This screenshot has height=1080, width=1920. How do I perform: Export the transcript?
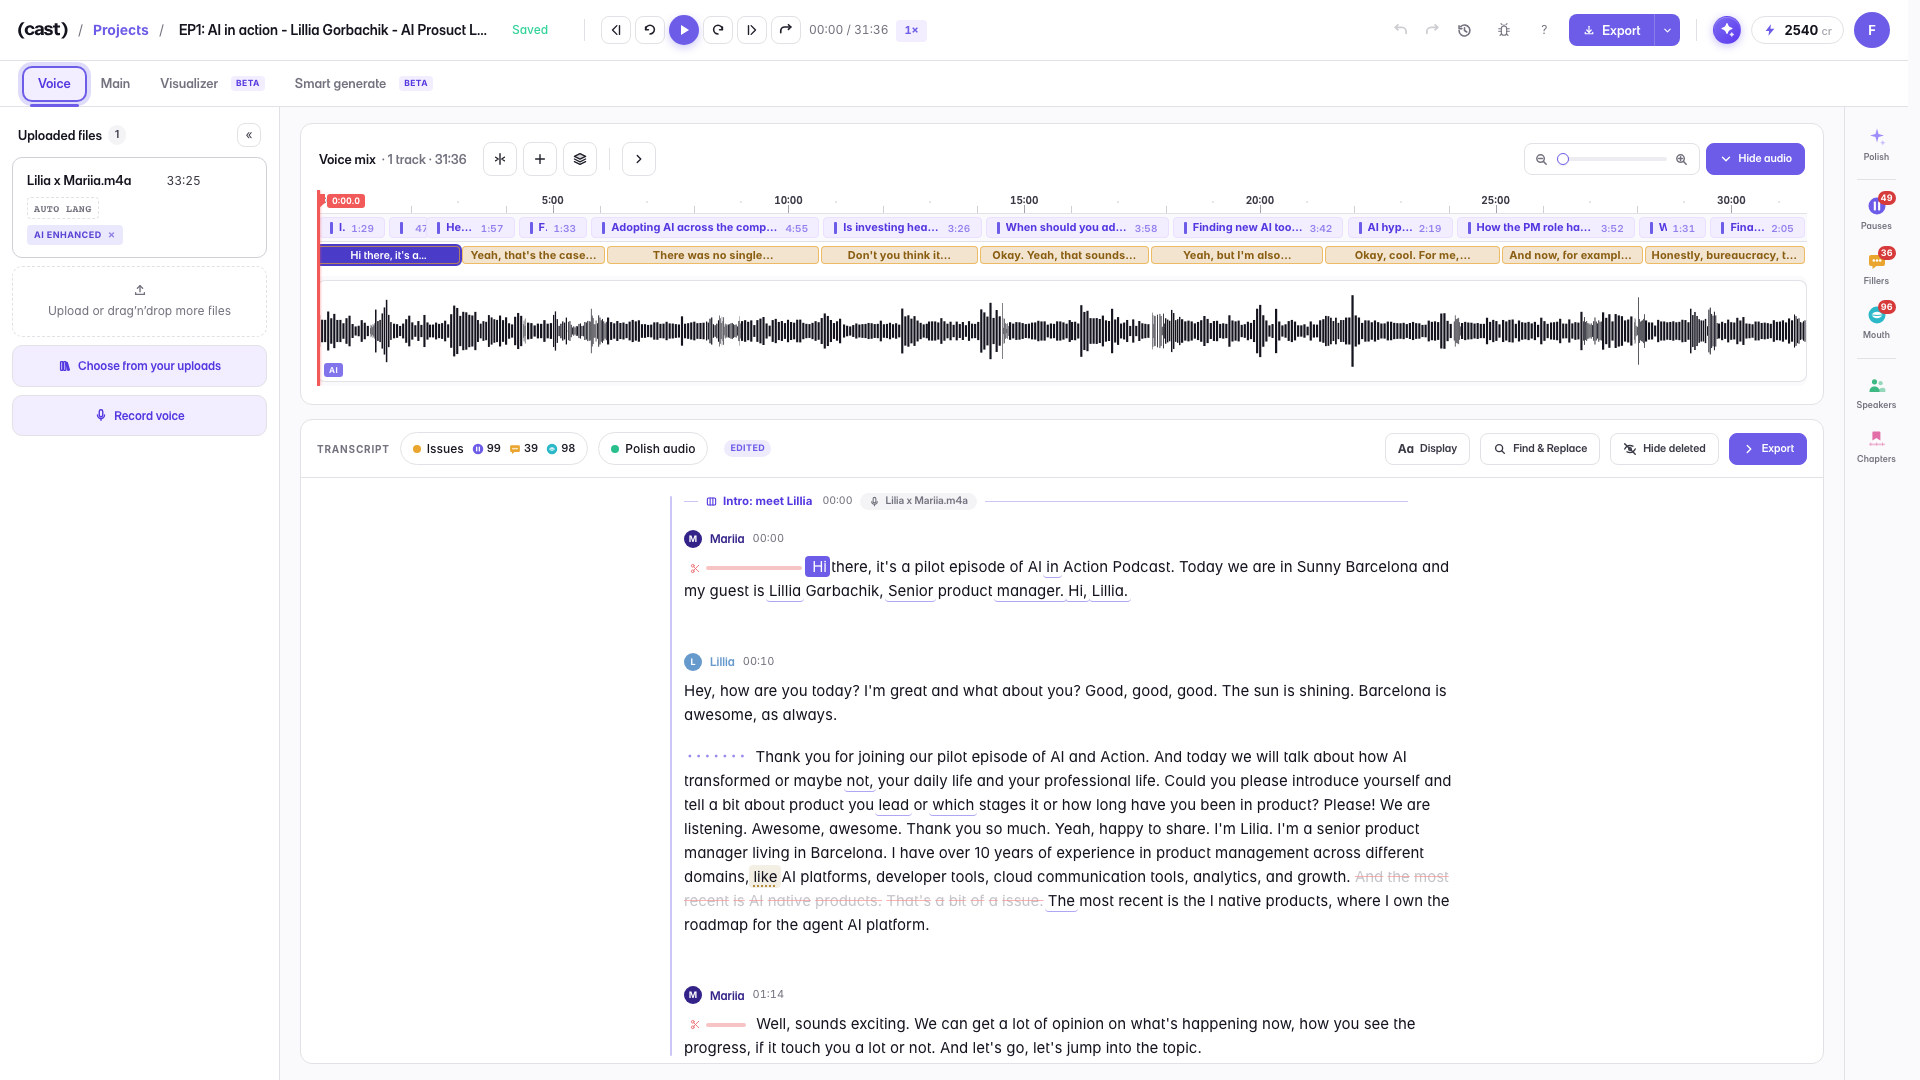click(x=1768, y=449)
